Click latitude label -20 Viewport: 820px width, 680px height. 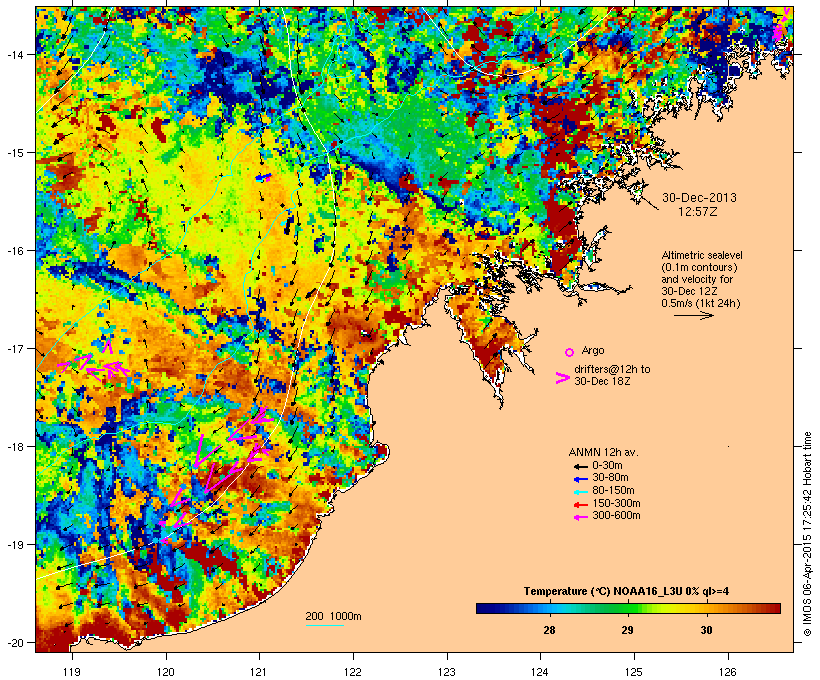pos(14,643)
